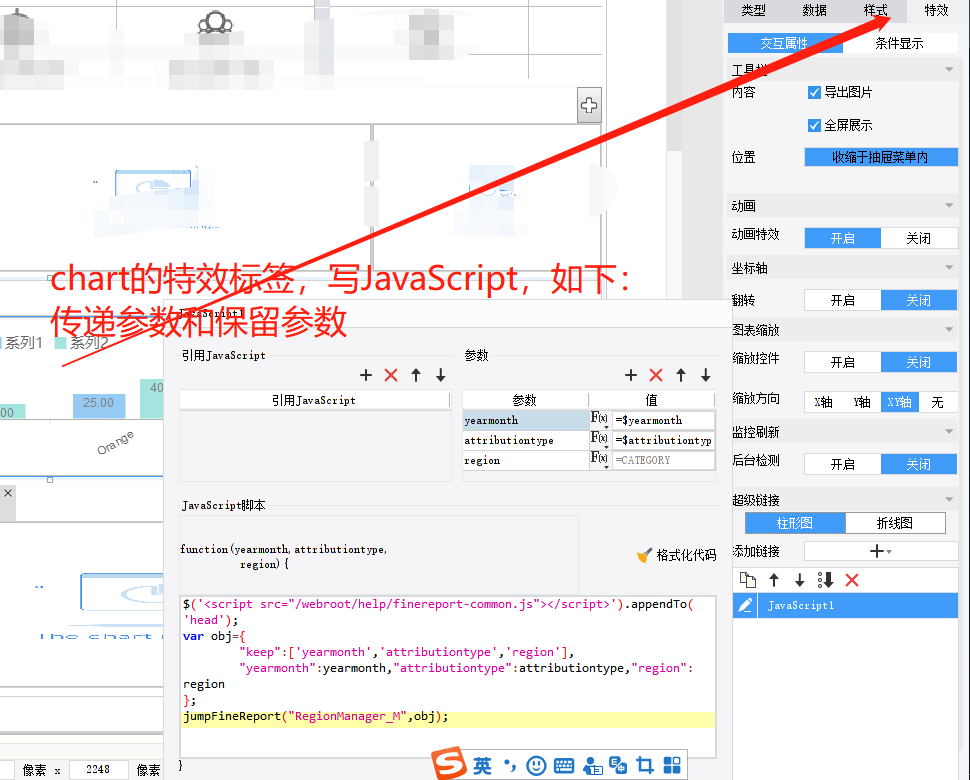This screenshot has height=780, width=970.
Task: Switch to the 类型 tab
Action: 753,10
